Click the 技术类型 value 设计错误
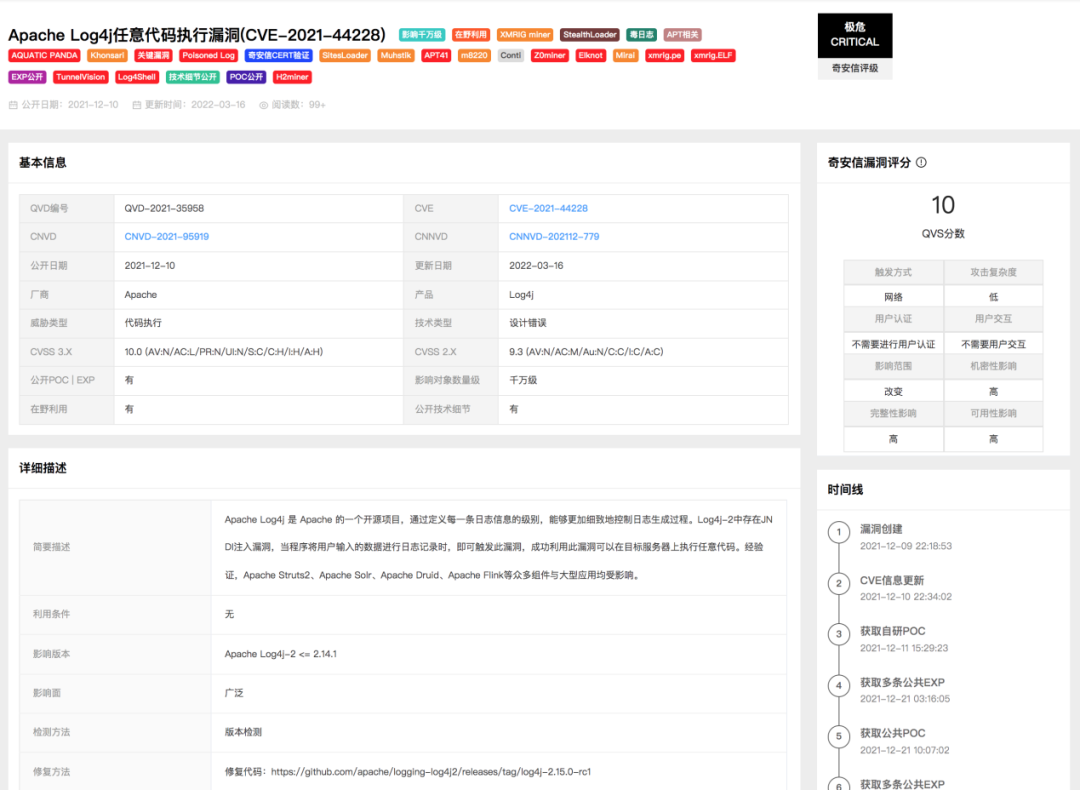Image resolution: width=1080 pixels, height=790 pixels. [x=528, y=322]
